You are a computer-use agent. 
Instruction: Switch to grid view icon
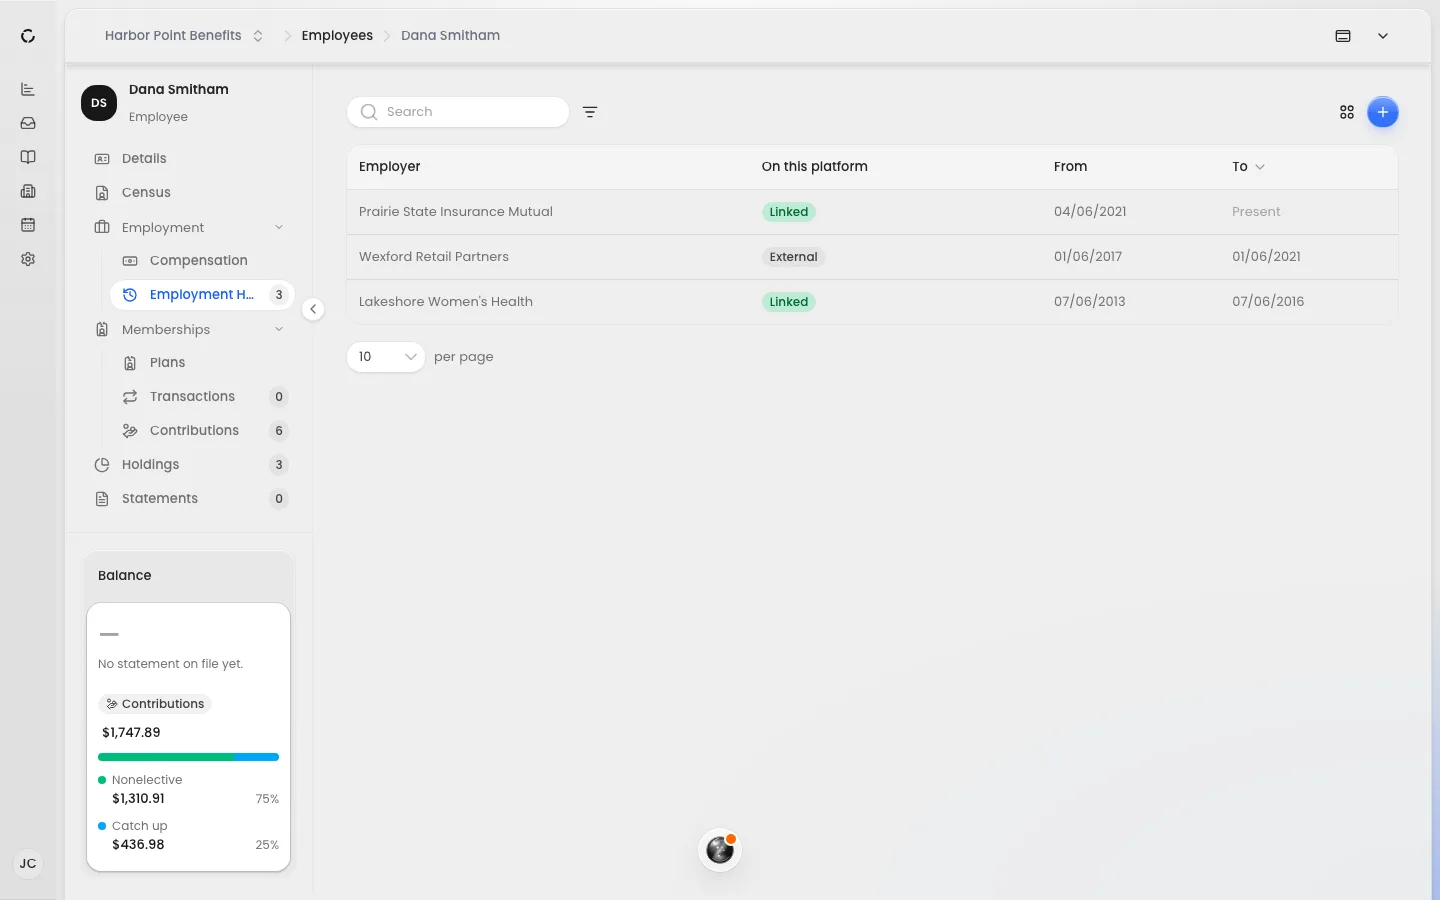tap(1347, 112)
